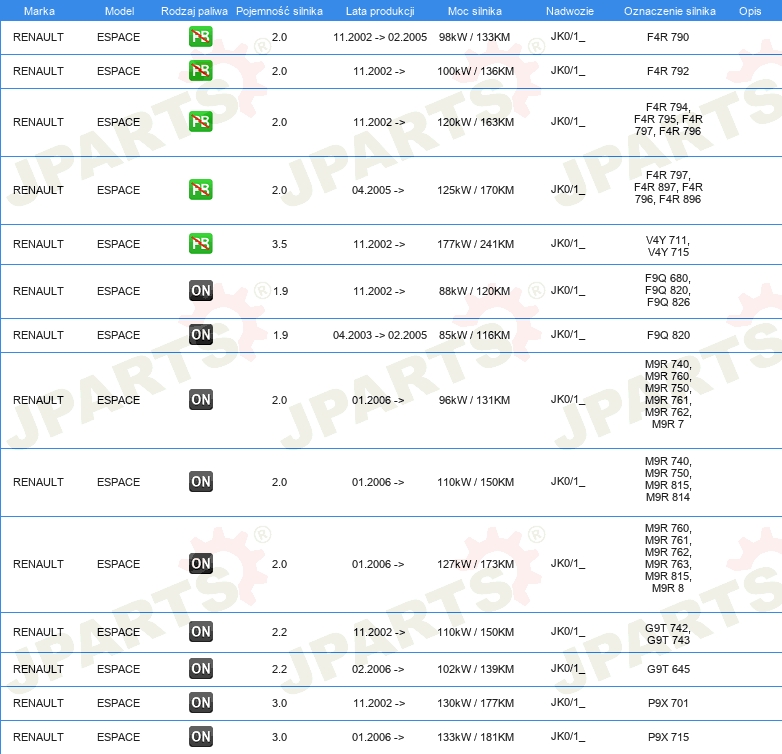Click the 120kW / 163KM power cell

[x=475, y=122]
